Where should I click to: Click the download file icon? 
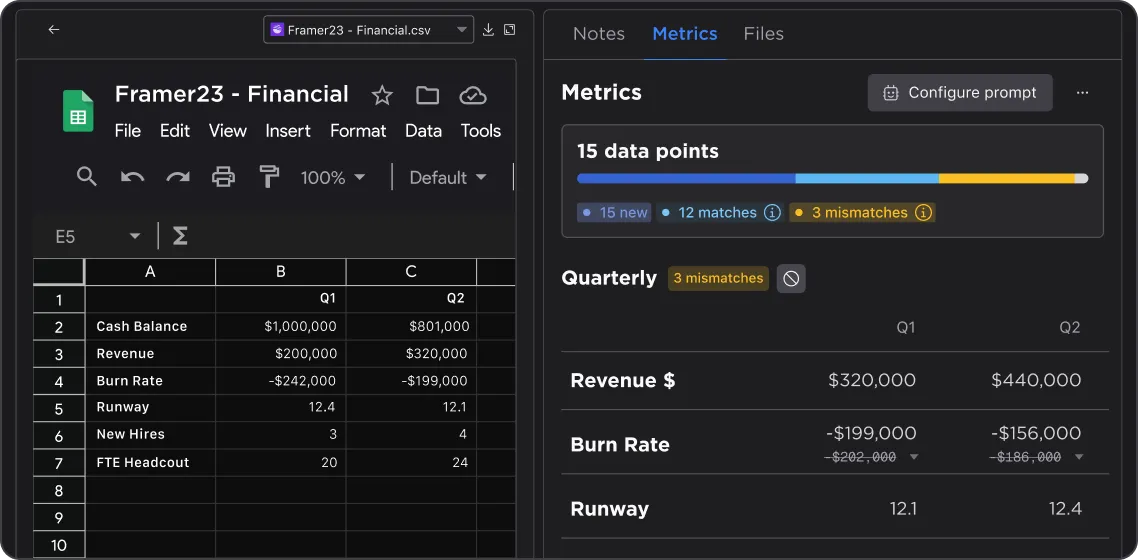click(488, 30)
